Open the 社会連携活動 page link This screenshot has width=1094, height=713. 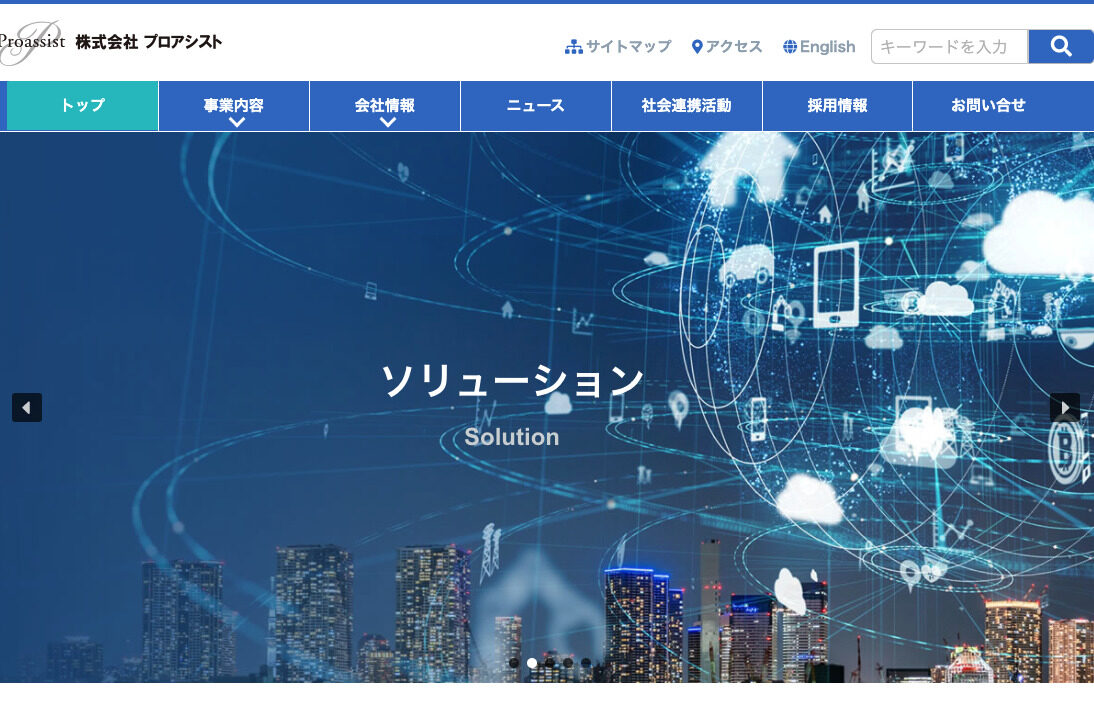point(687,105)
